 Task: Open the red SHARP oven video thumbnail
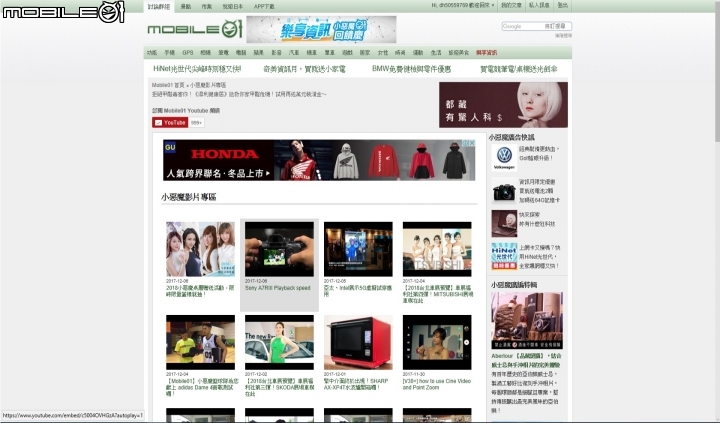click(358, 343)
